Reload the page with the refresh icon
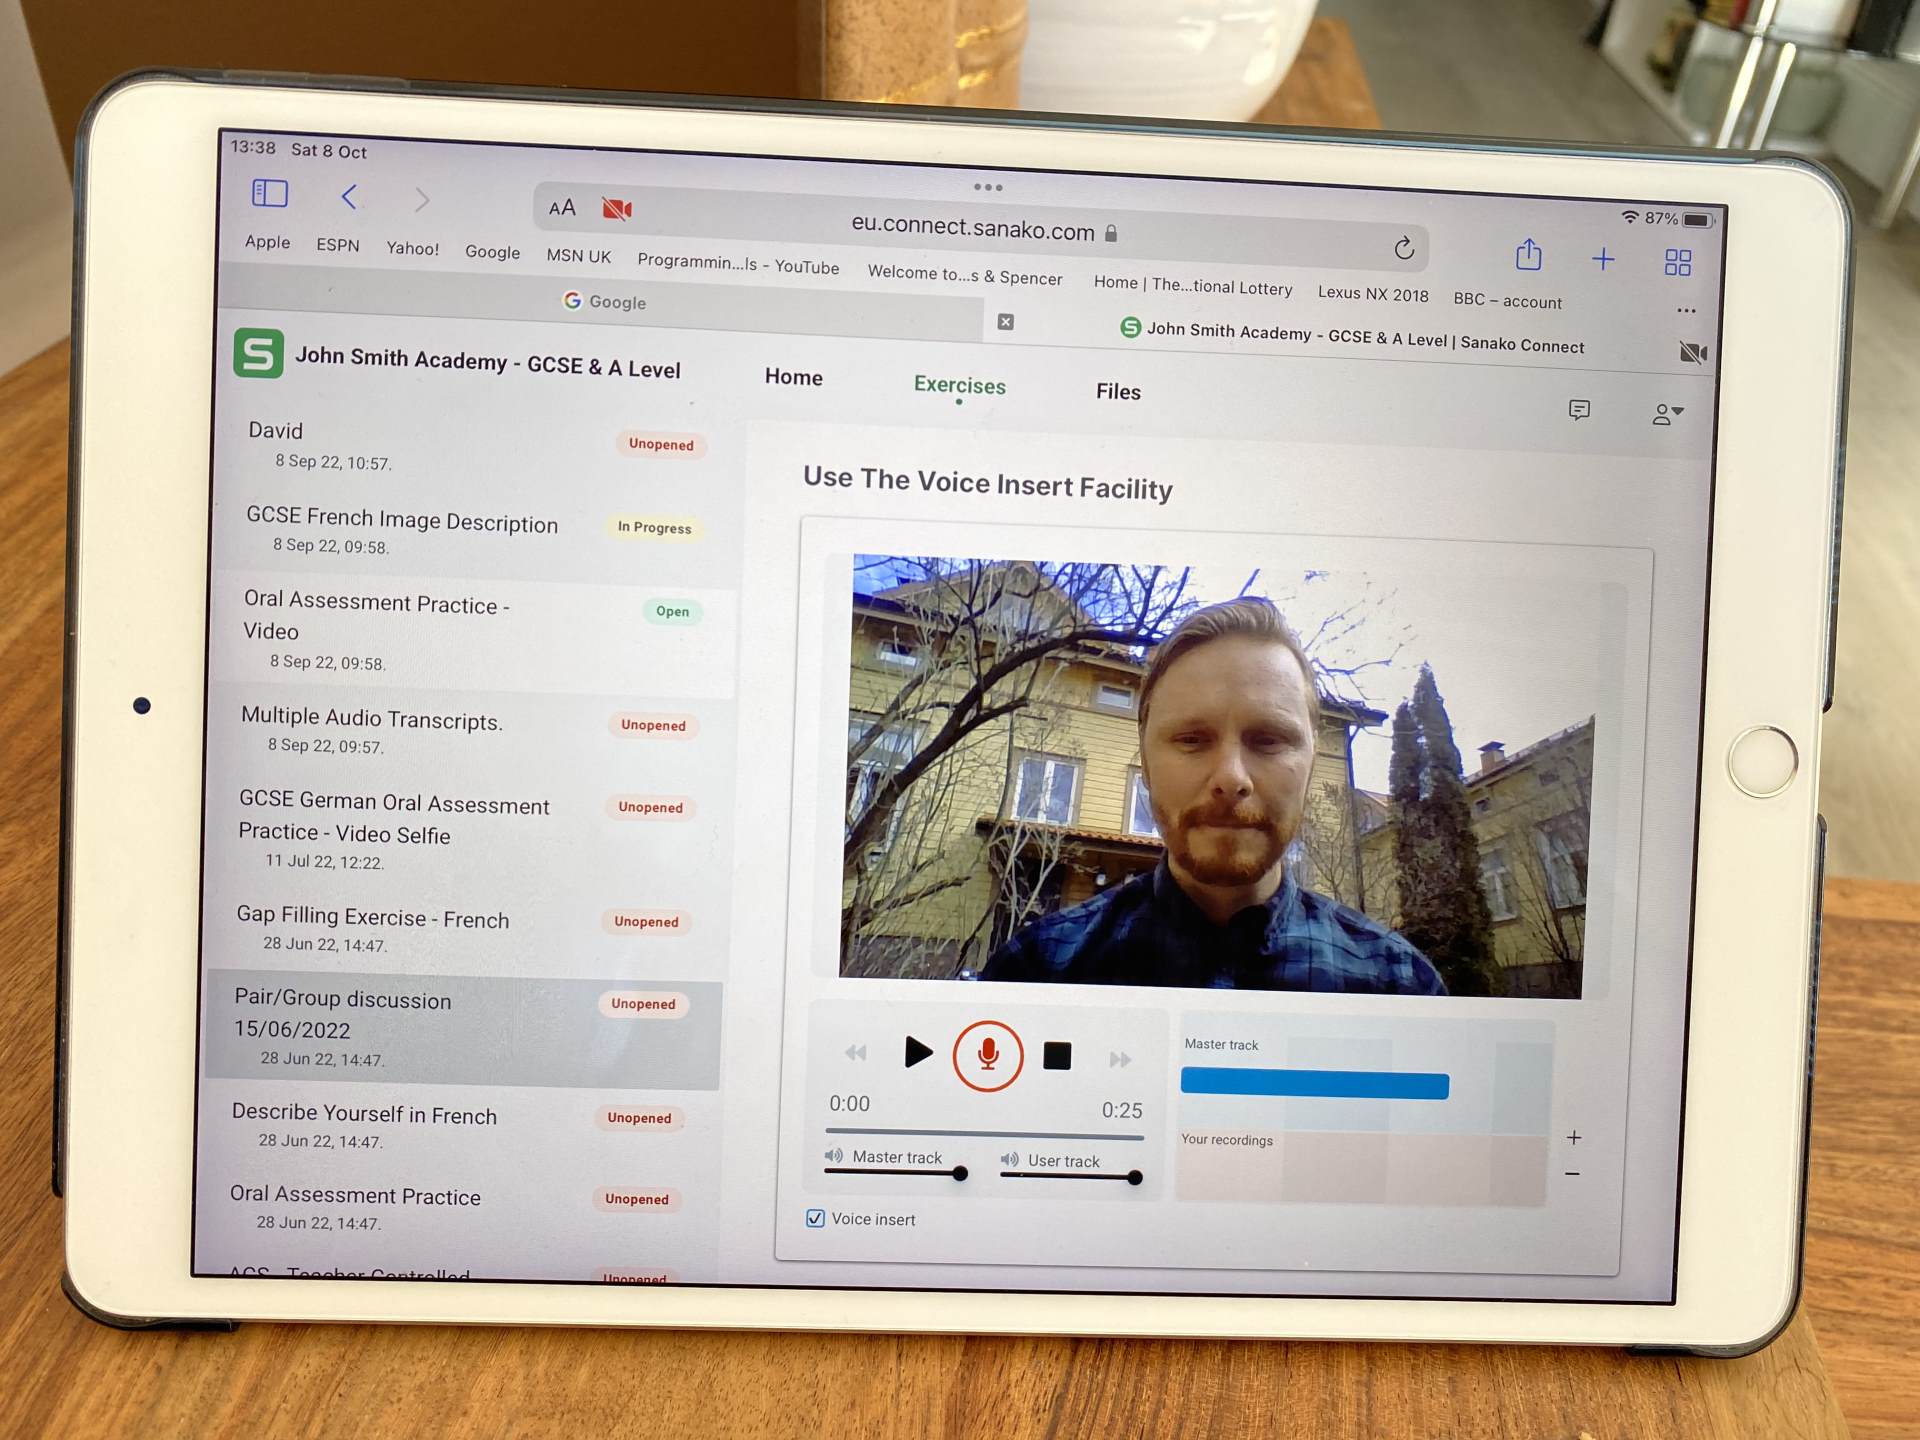 (x=1404, y=248)
